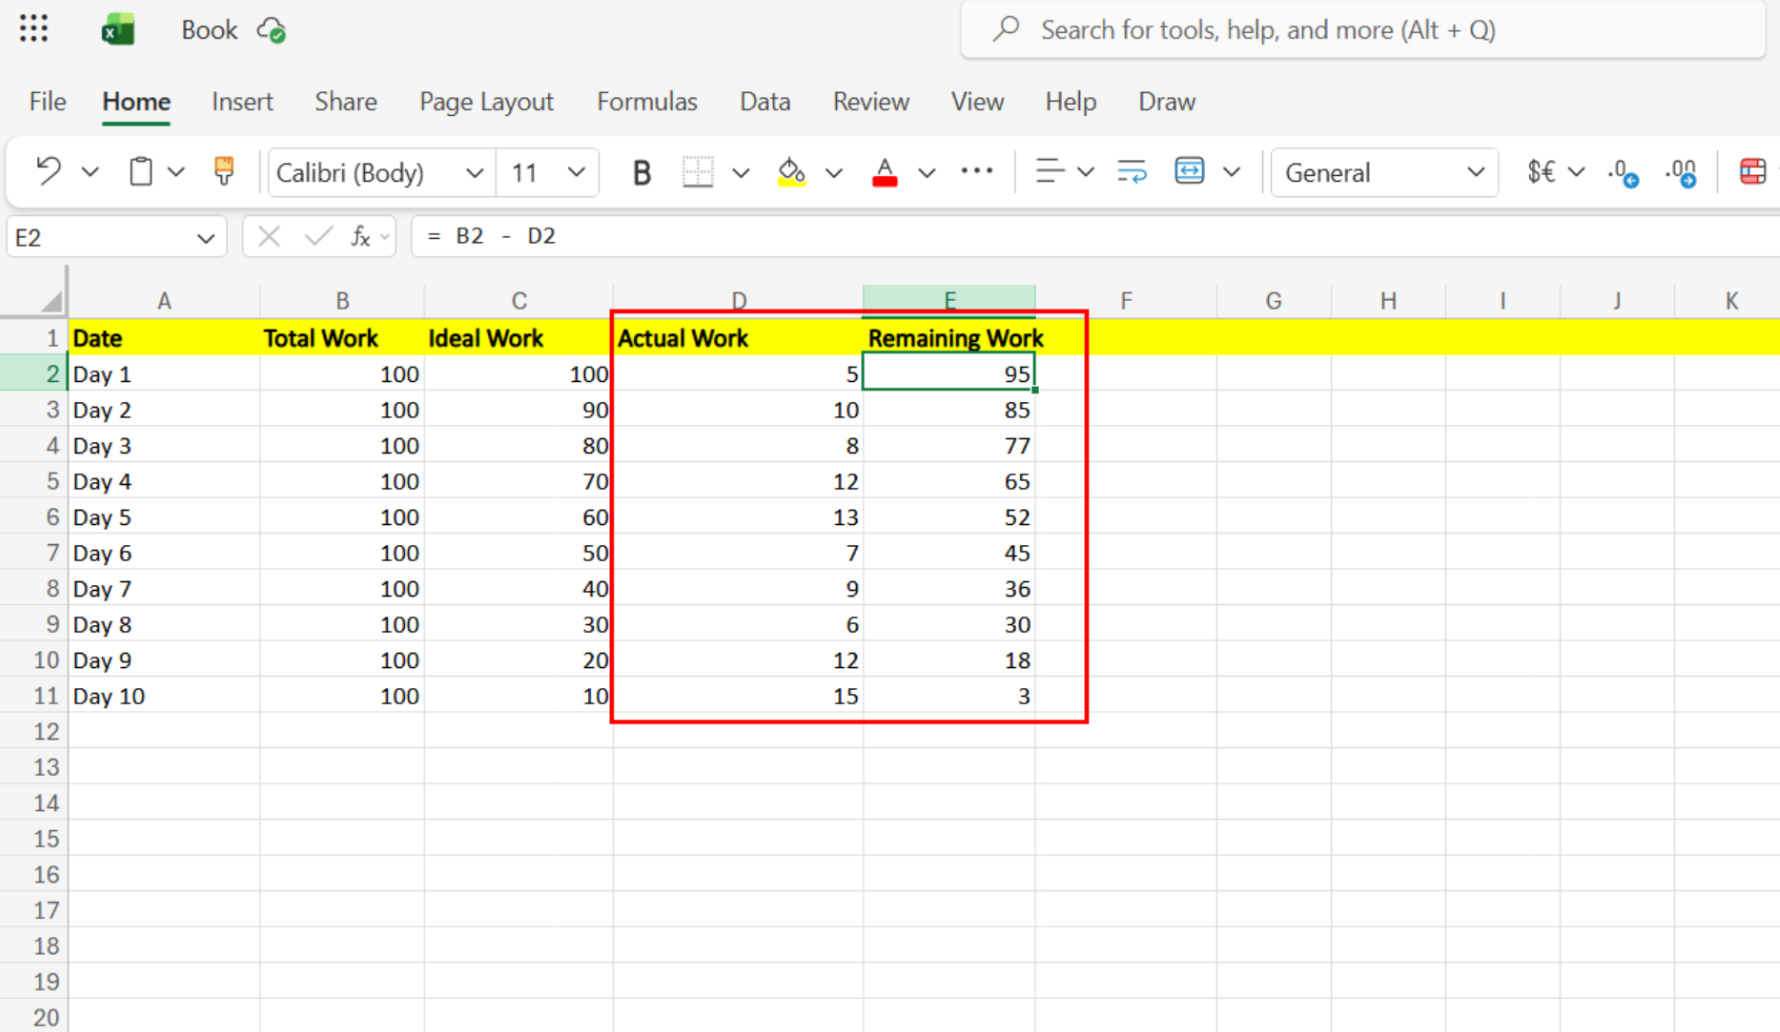The height and width of the screenshot is (1032, 1780).
Task: Click the search tools and help box
Action: click(1364, 30)
